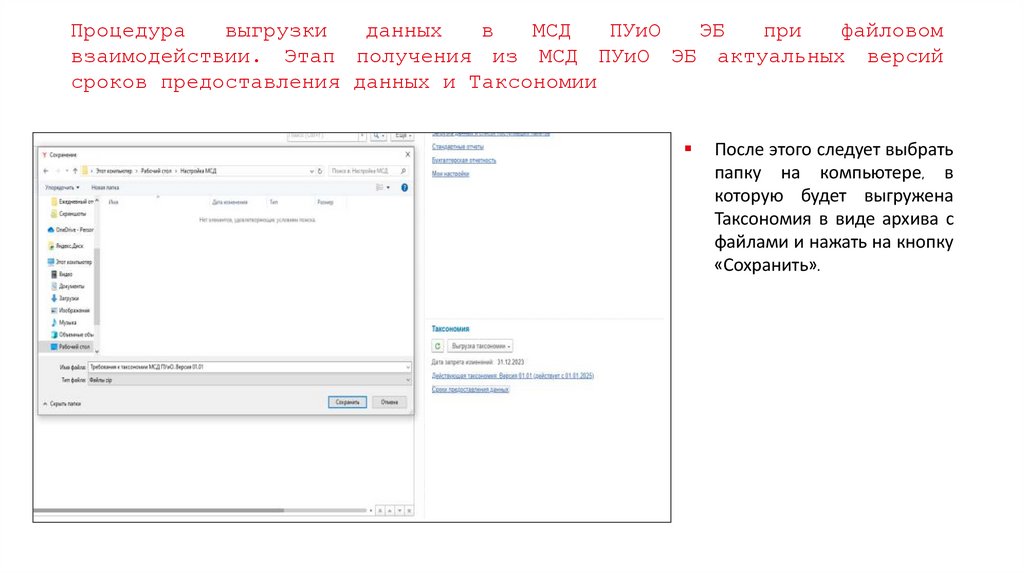
Task: Select Яндекс.Диск in navigation pane
Action: 66,246
